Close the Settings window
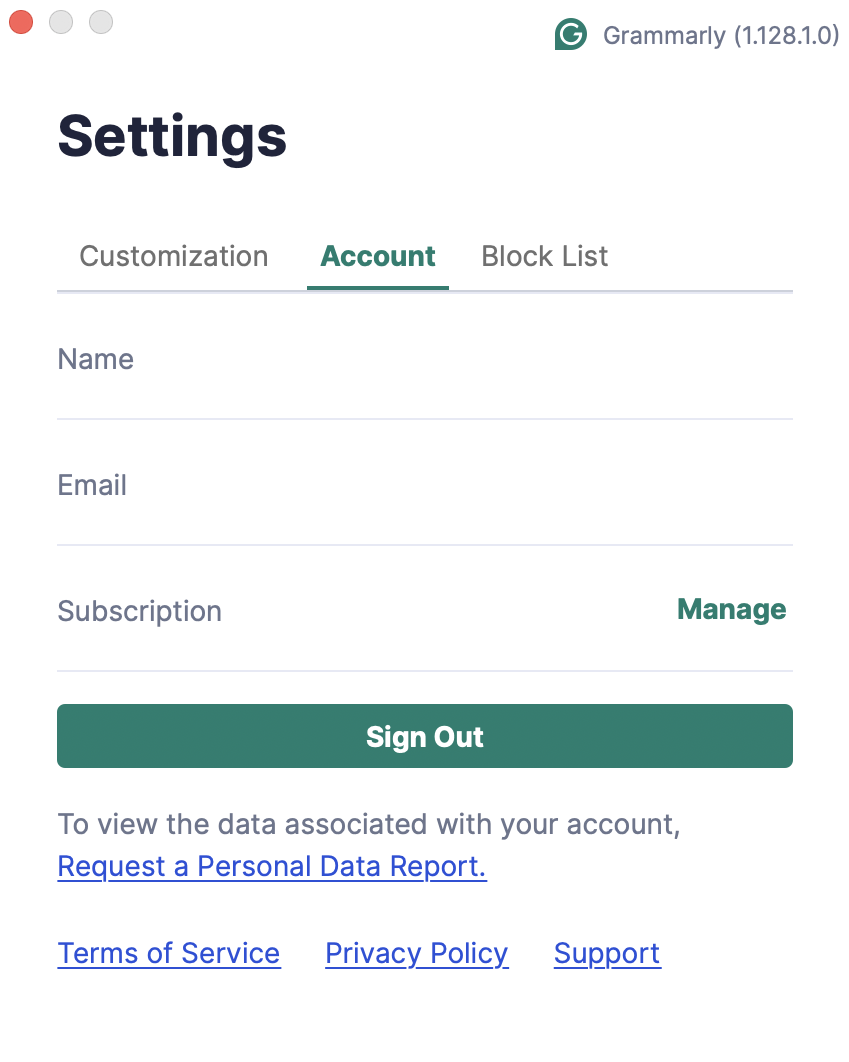The image size is (849, 1062). tap(21, 21)
